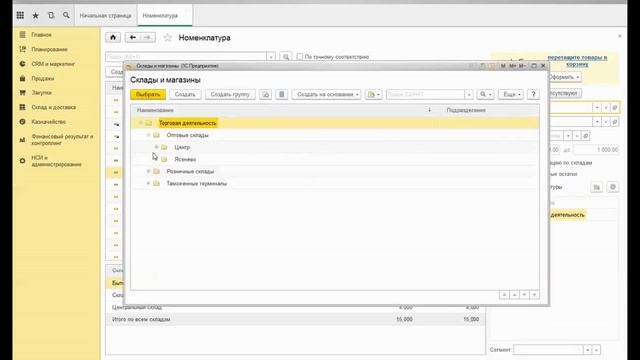Expand Розничные склады tree node
The height and width of the screenshot is (360, 640).
[x=148, y=171]
